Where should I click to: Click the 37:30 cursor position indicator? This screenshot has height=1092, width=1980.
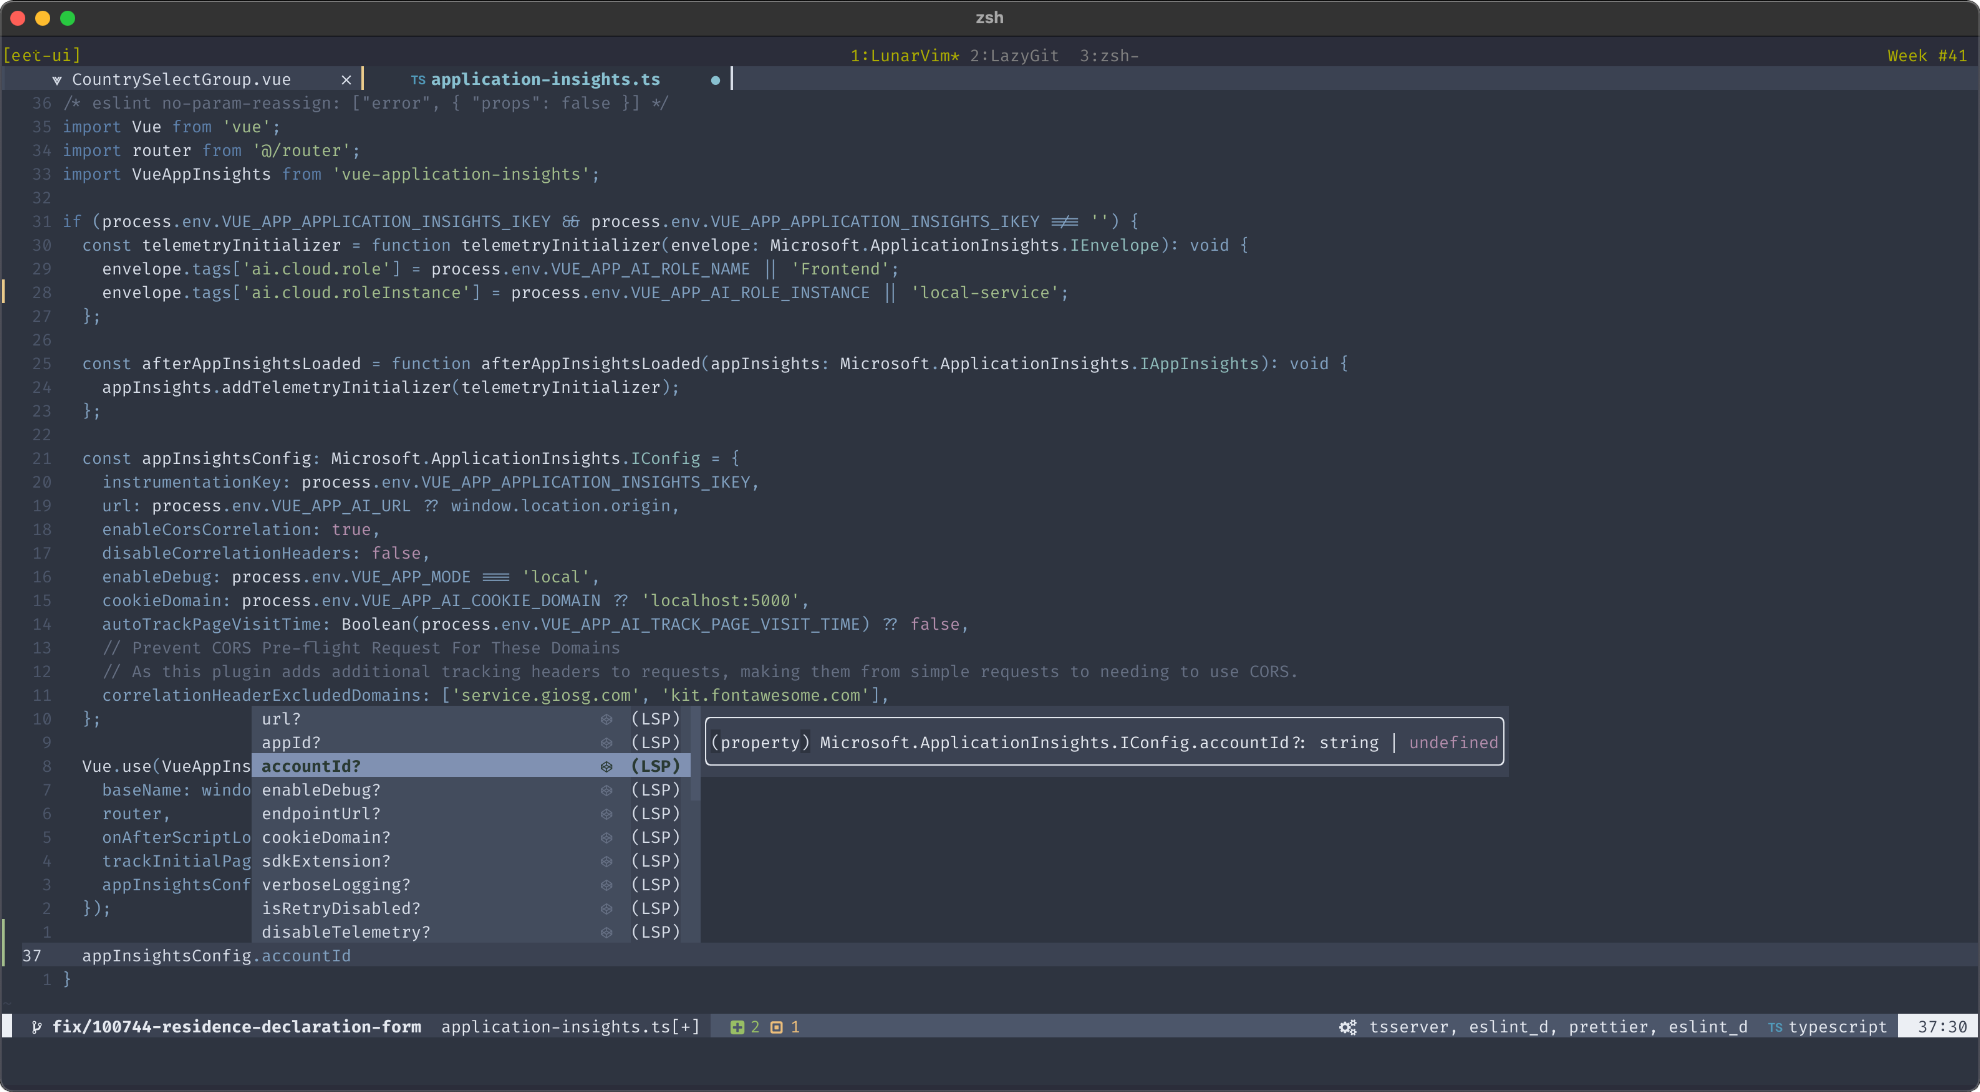pos(1941,1027)
